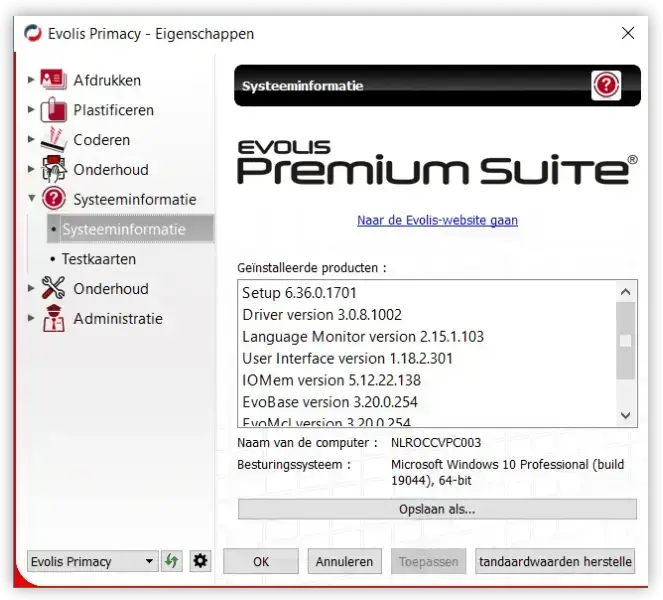663x600 pixels.
Task: Click the wrench and screwdriver Onderhoud icon
Action: point(53,288)
